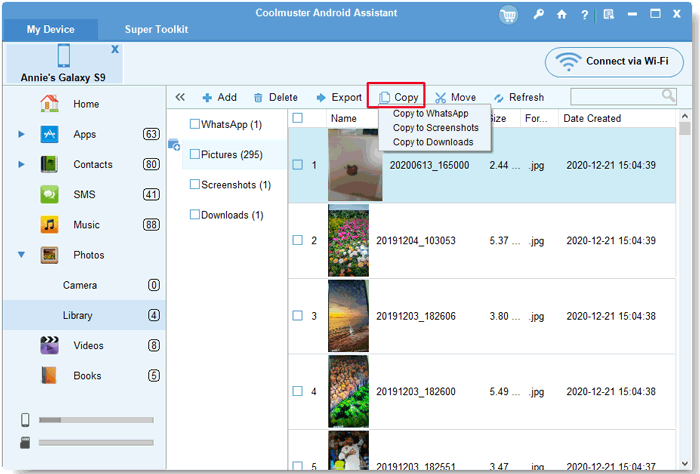Click the phone device icon for Annie's Galaxy S9

[64, 56]
